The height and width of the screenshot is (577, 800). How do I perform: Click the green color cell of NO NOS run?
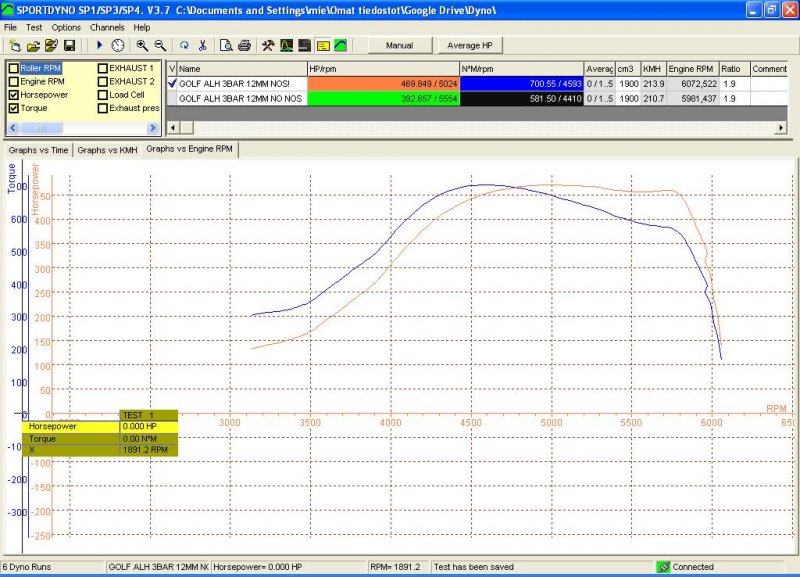click(x=383, y=99)
